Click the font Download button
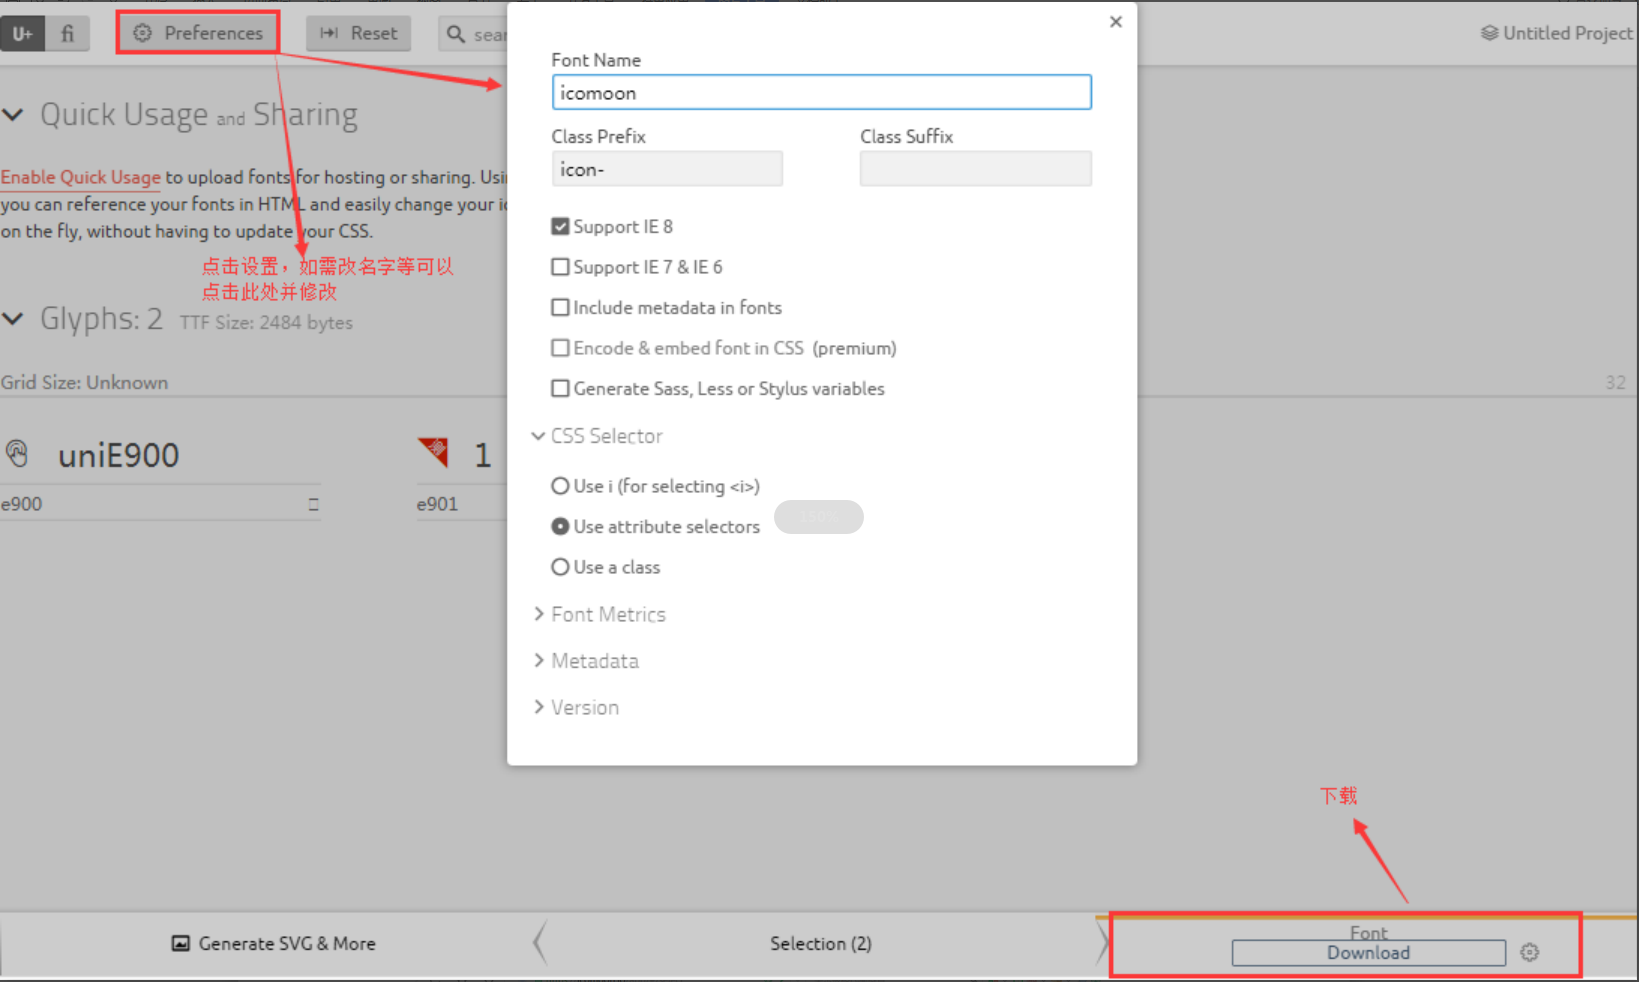This screenshot has height=982, width=1639. [x=1368, y=952]
